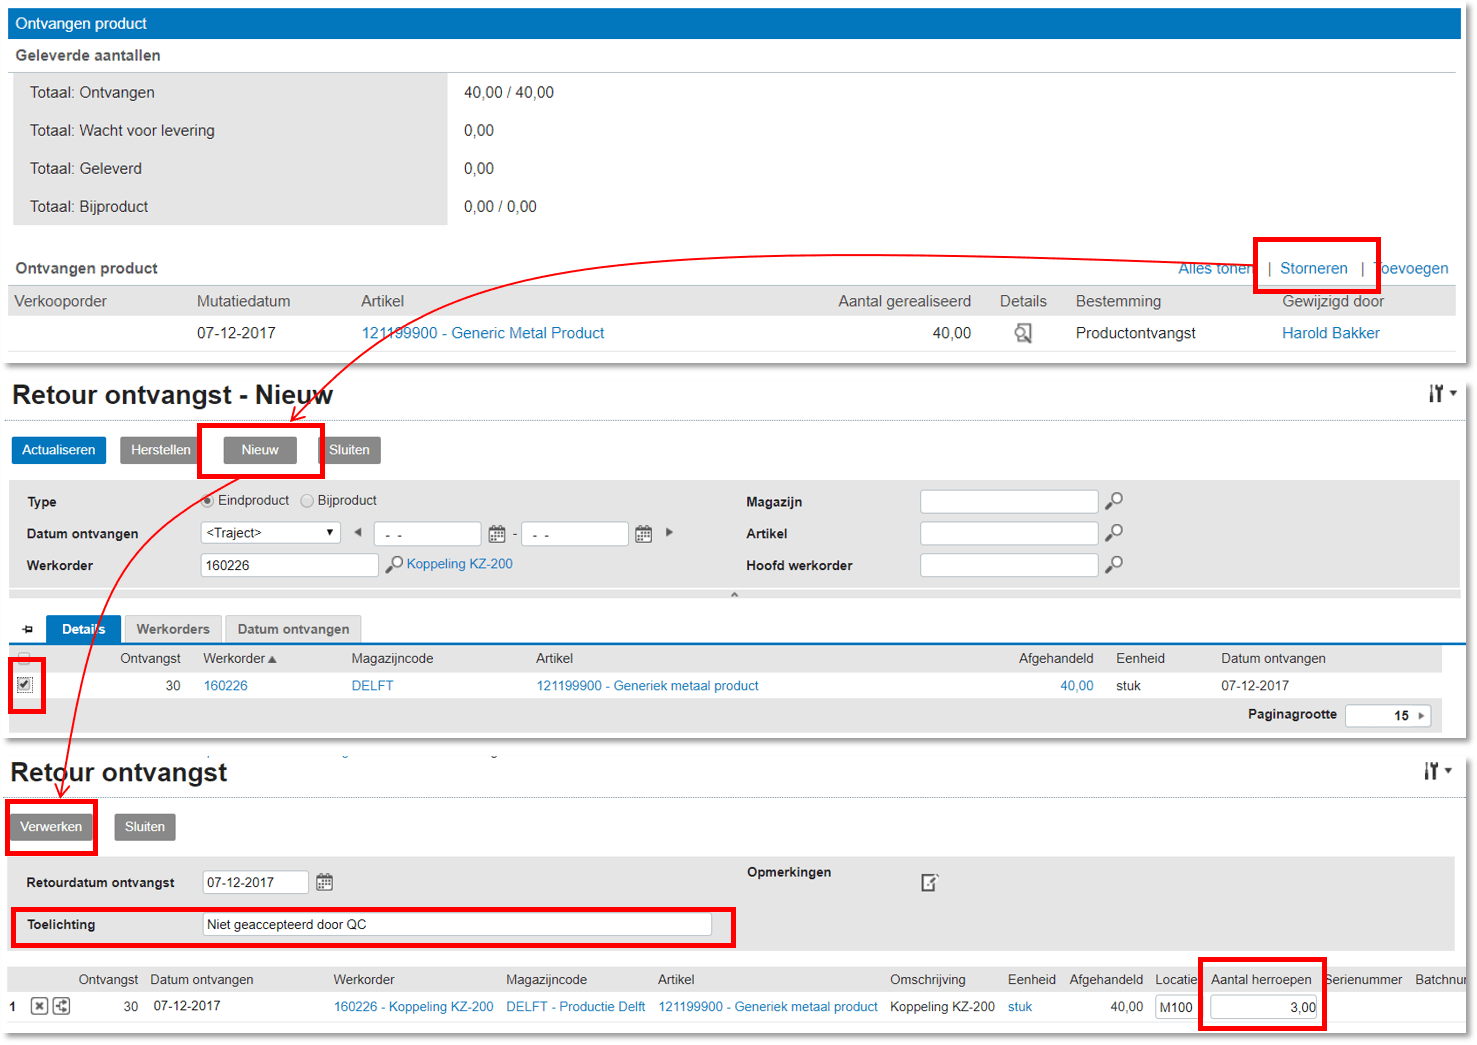Open the first calendar picker in Datum ontvangen
Viewport: 1477px width, 1045px height.
(x=496, y=534)
